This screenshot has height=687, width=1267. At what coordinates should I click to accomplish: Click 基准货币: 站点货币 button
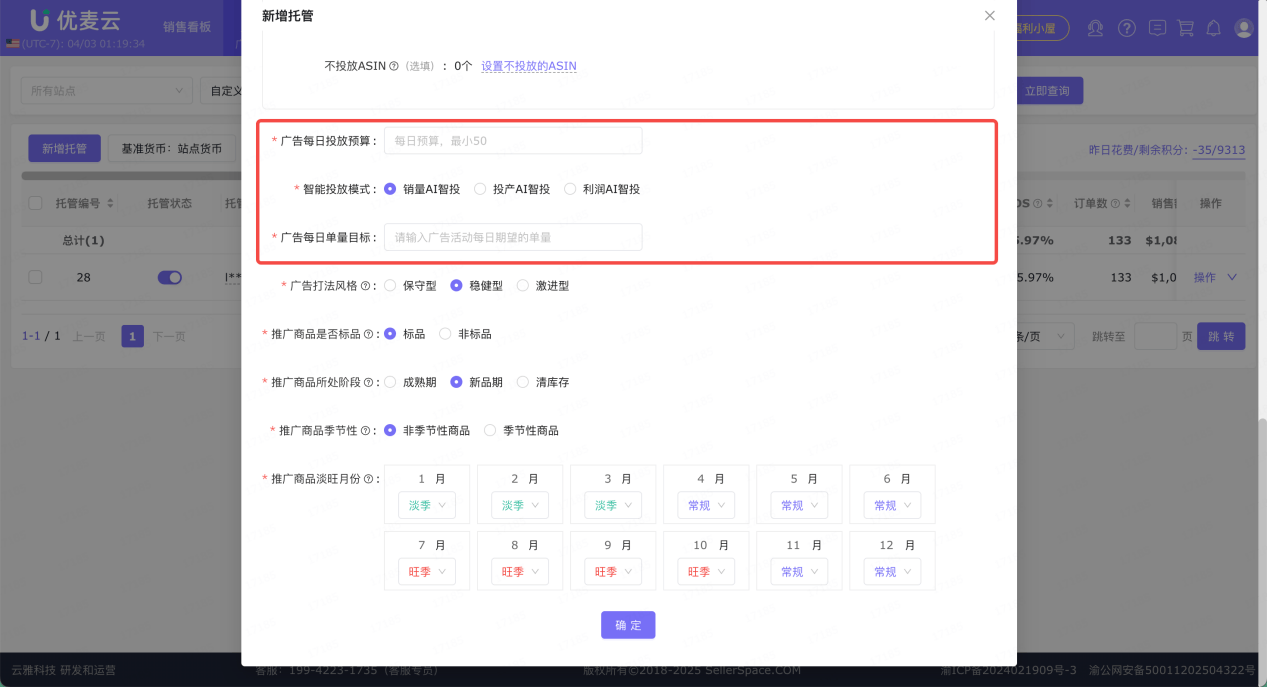pos(171,149)
